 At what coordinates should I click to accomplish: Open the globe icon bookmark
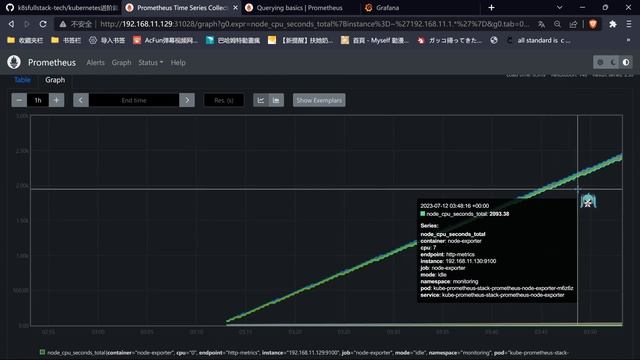(494, 40)
